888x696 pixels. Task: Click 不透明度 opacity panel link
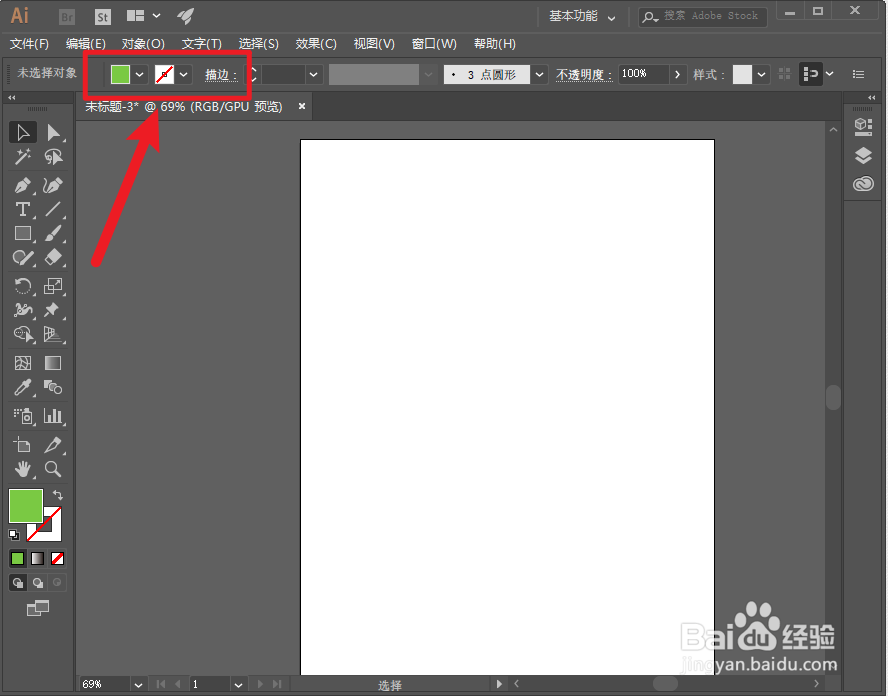pyautogui.click(x=584, y=75)
